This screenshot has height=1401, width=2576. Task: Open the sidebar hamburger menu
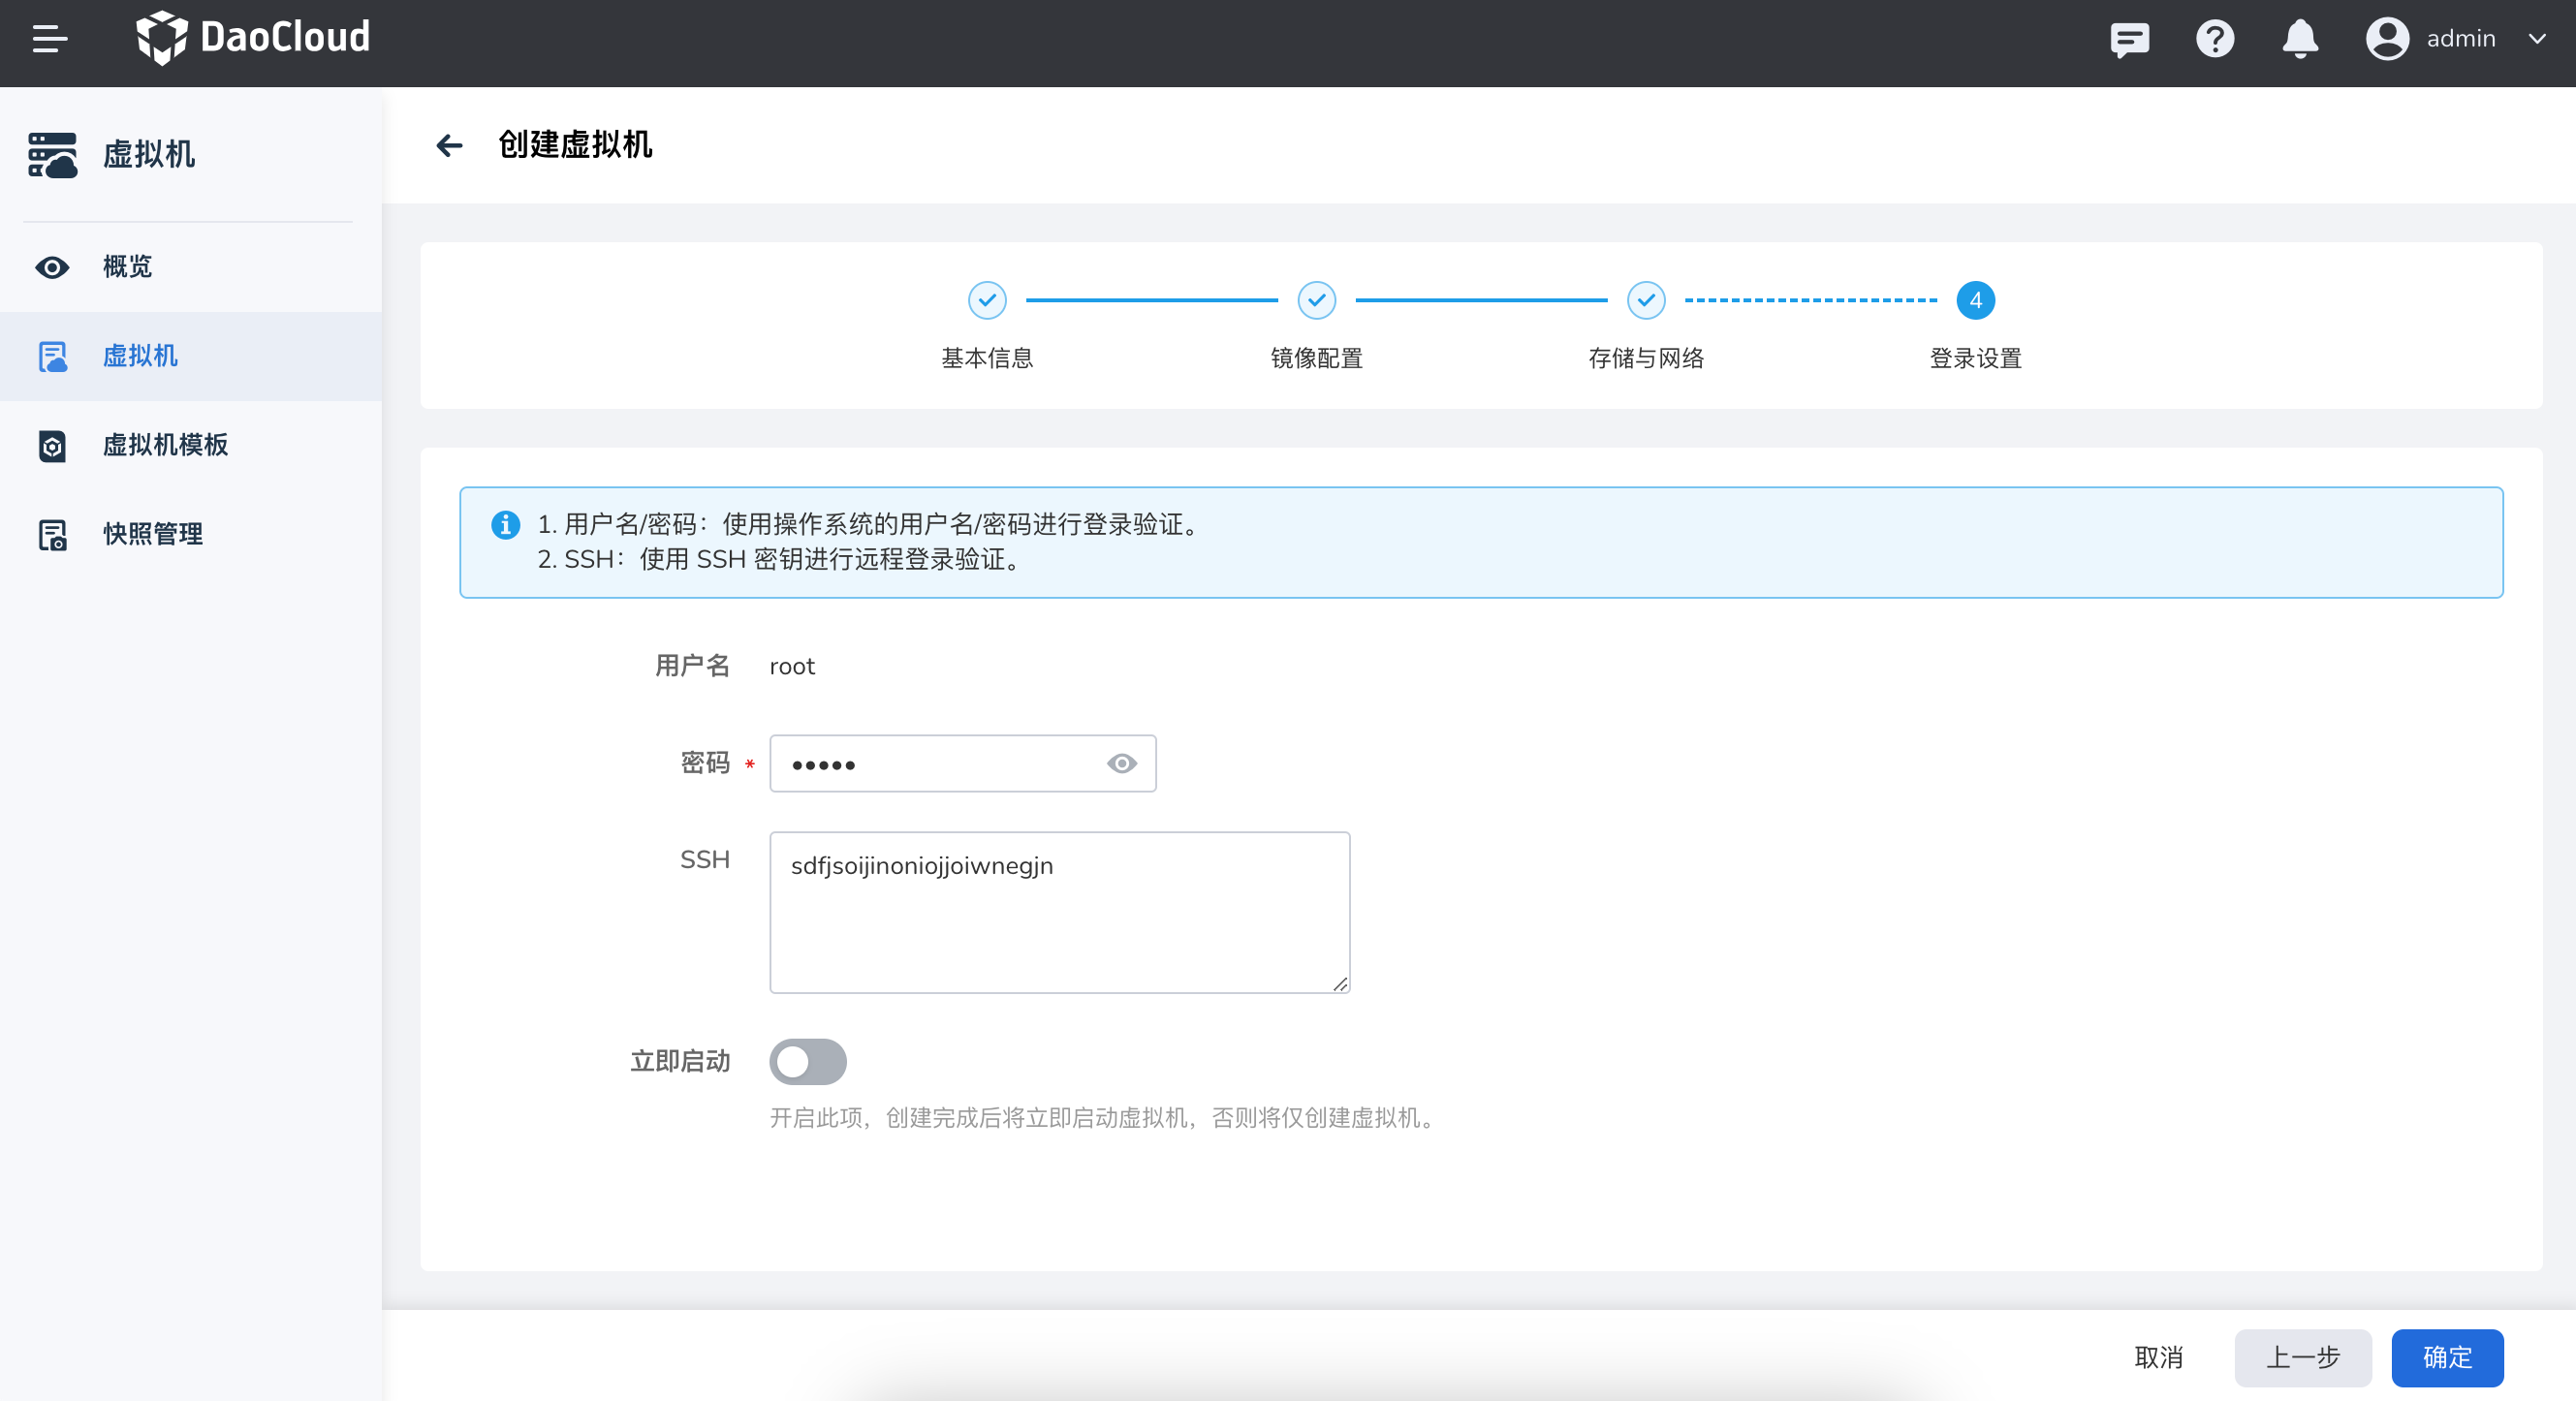pos(48,40)
